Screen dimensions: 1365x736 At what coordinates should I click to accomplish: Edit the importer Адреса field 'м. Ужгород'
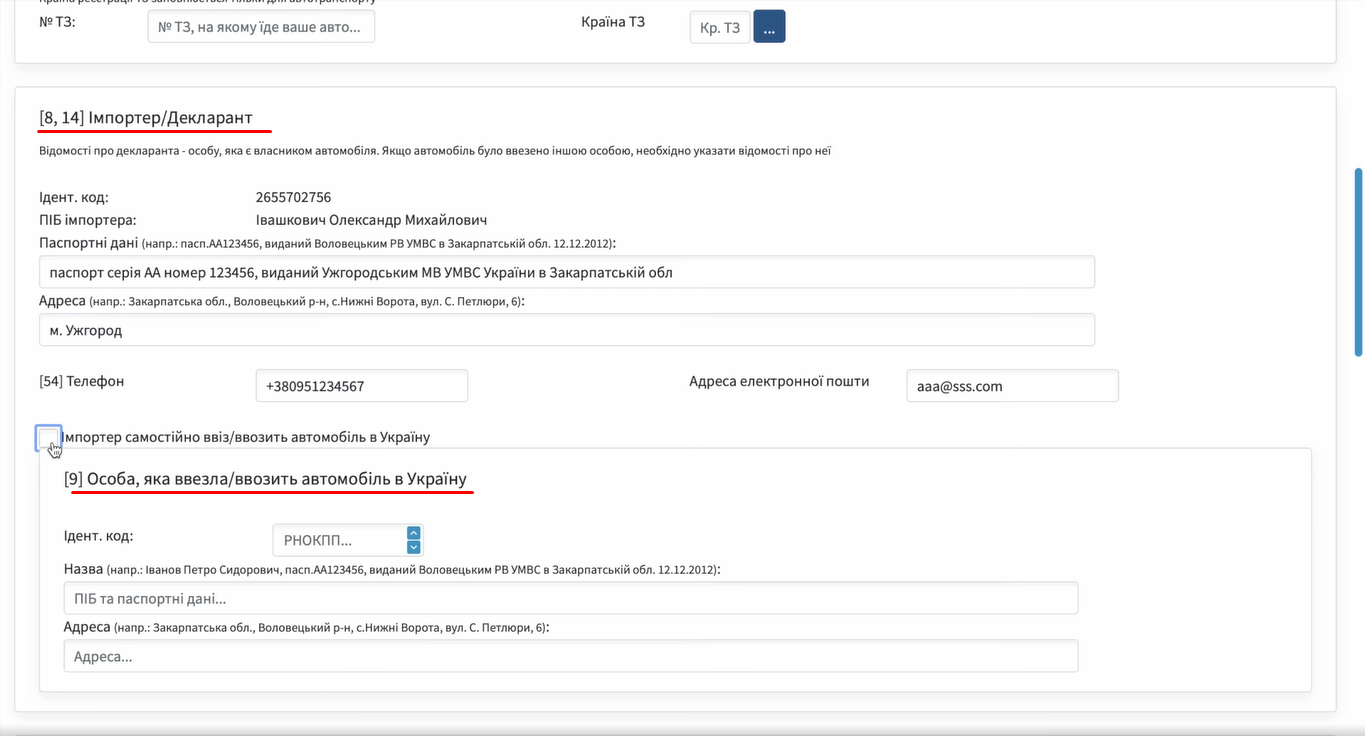point(567,330)
